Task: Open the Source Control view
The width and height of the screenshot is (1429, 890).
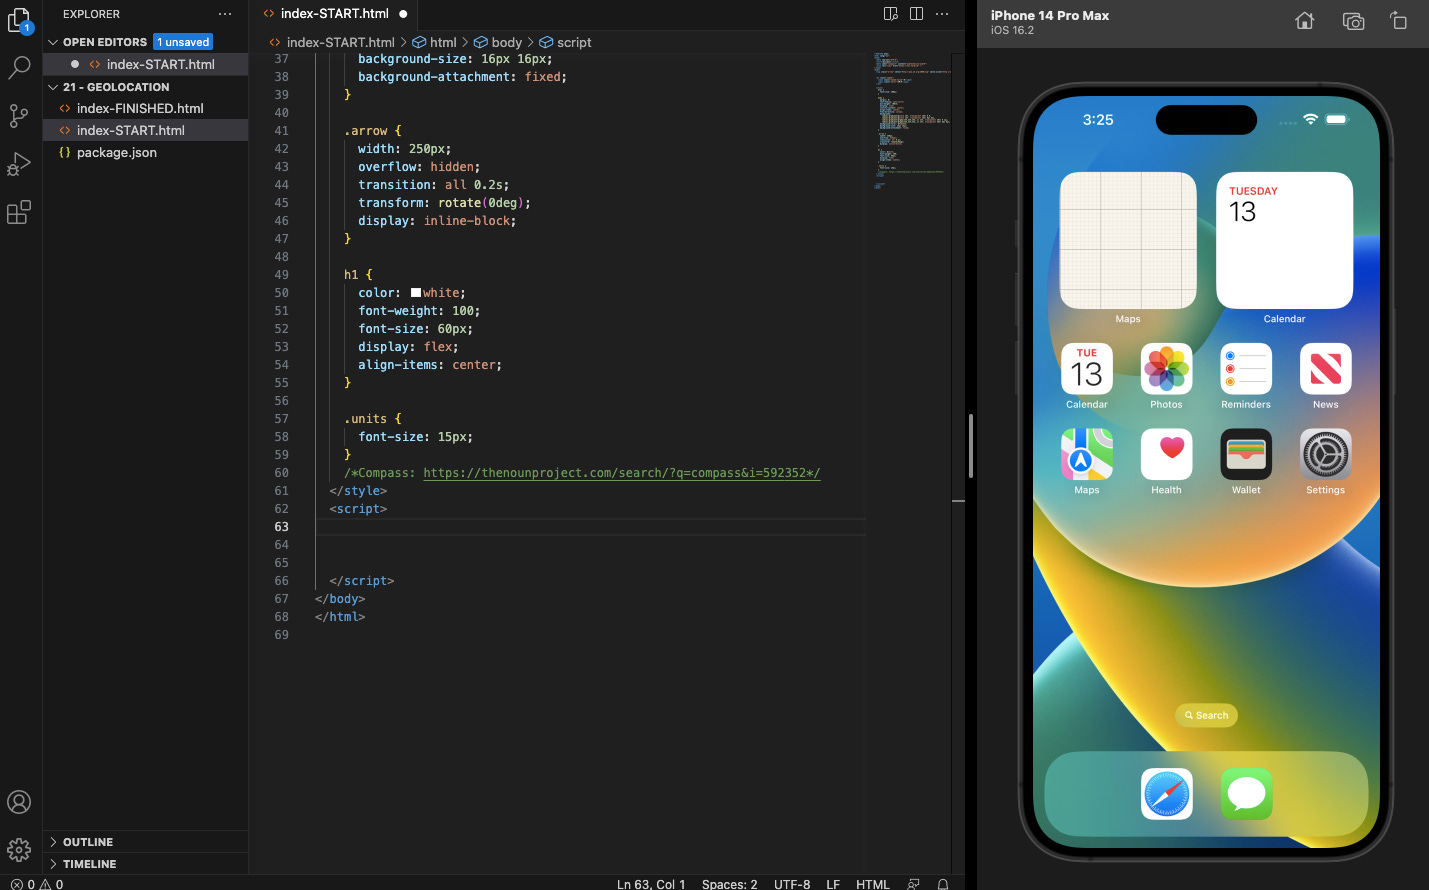Action: [x=20, y=116]
